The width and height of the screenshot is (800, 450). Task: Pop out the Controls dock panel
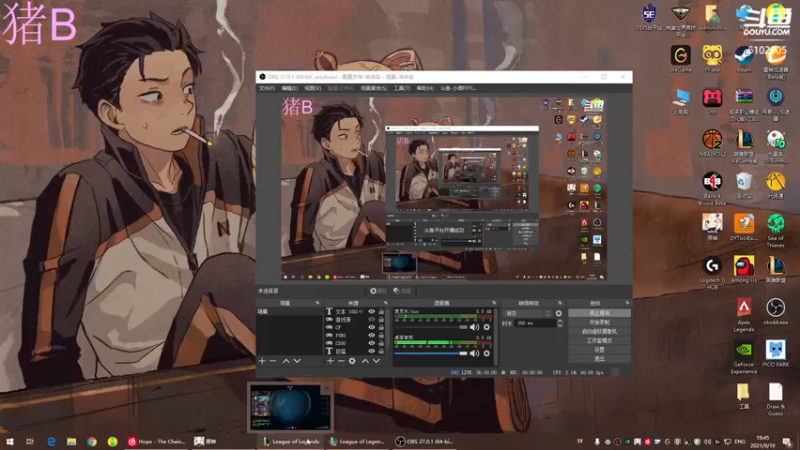click(x=627, y=303)
